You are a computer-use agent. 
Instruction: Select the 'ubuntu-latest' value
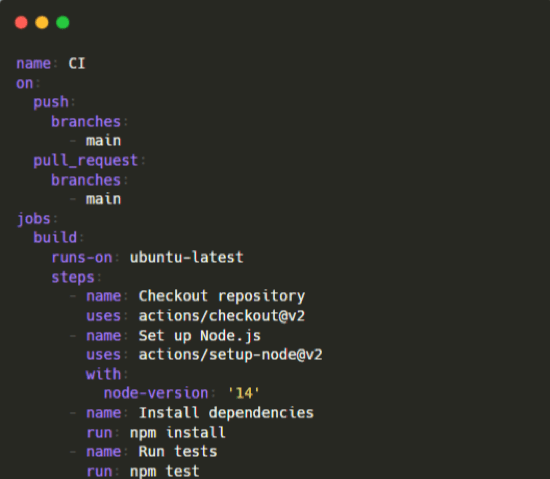[187, 257]
